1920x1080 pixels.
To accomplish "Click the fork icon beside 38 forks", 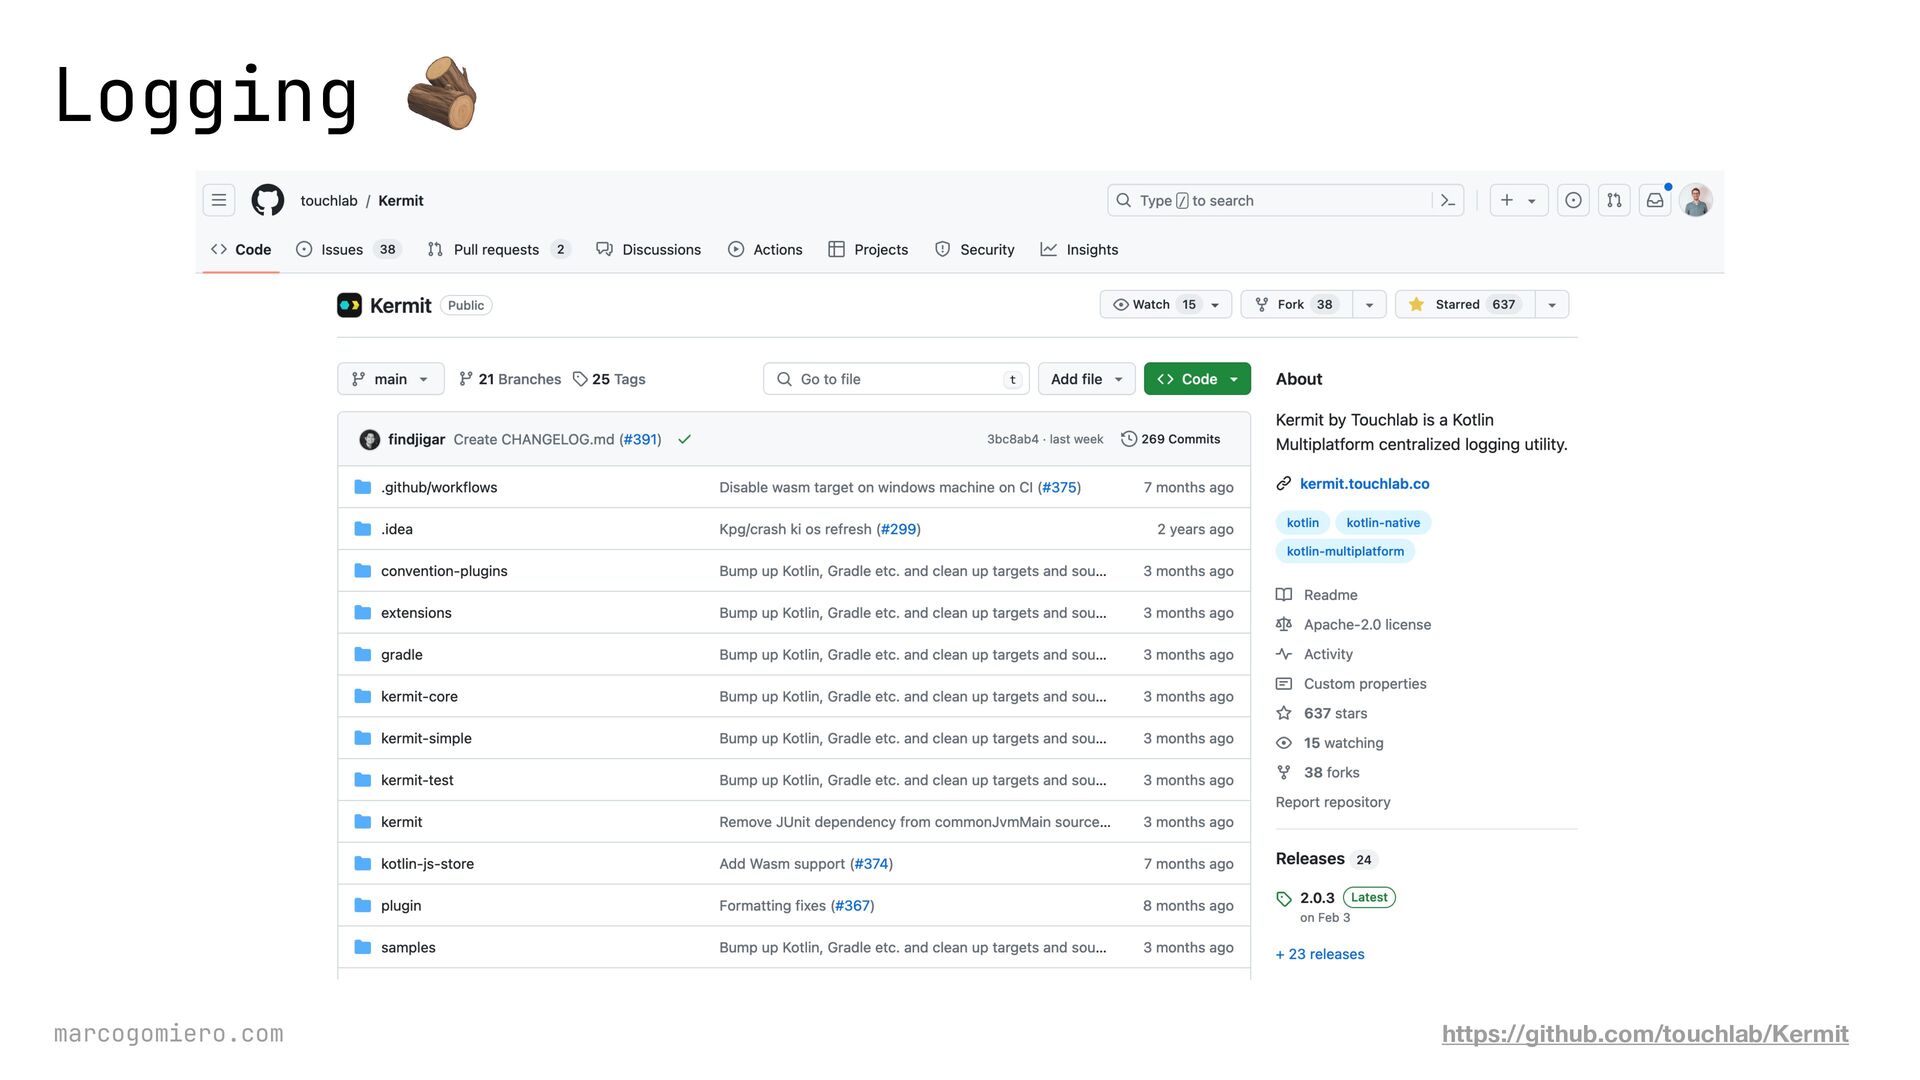I will [x=1284, y=772].
